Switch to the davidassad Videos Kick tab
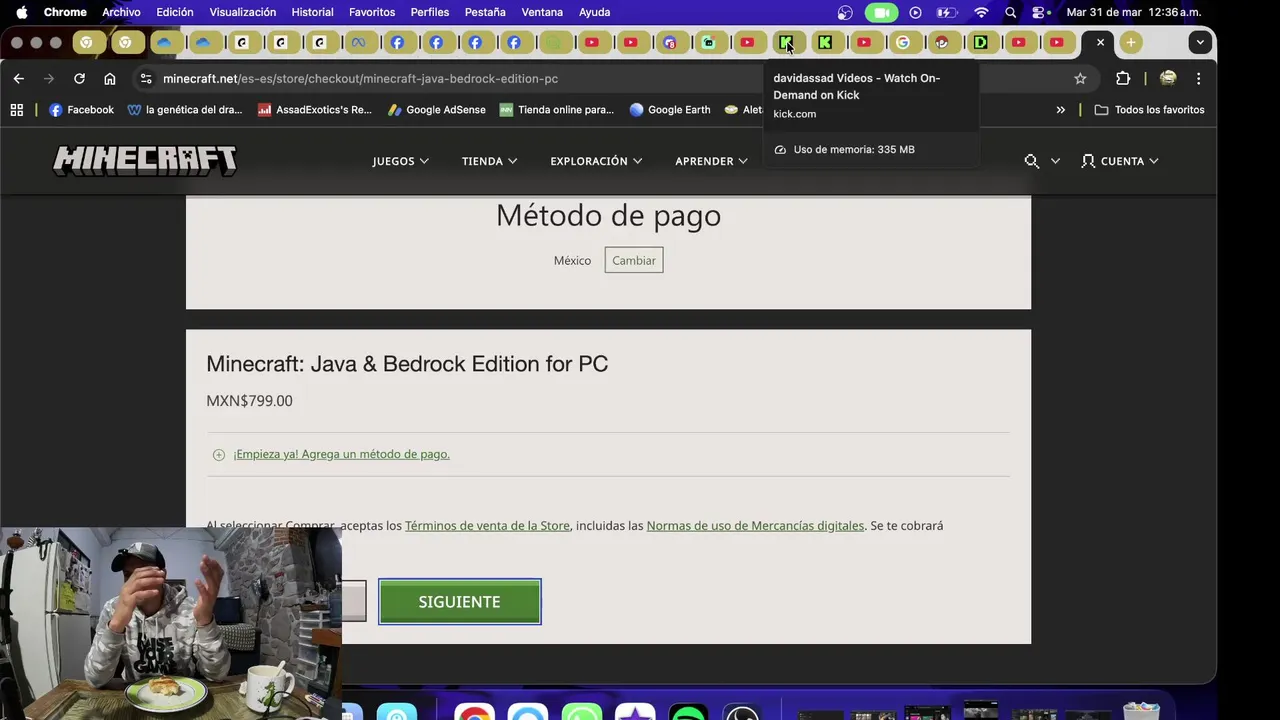Viewport: 1280px width, 720px height. tap(786, 42)
